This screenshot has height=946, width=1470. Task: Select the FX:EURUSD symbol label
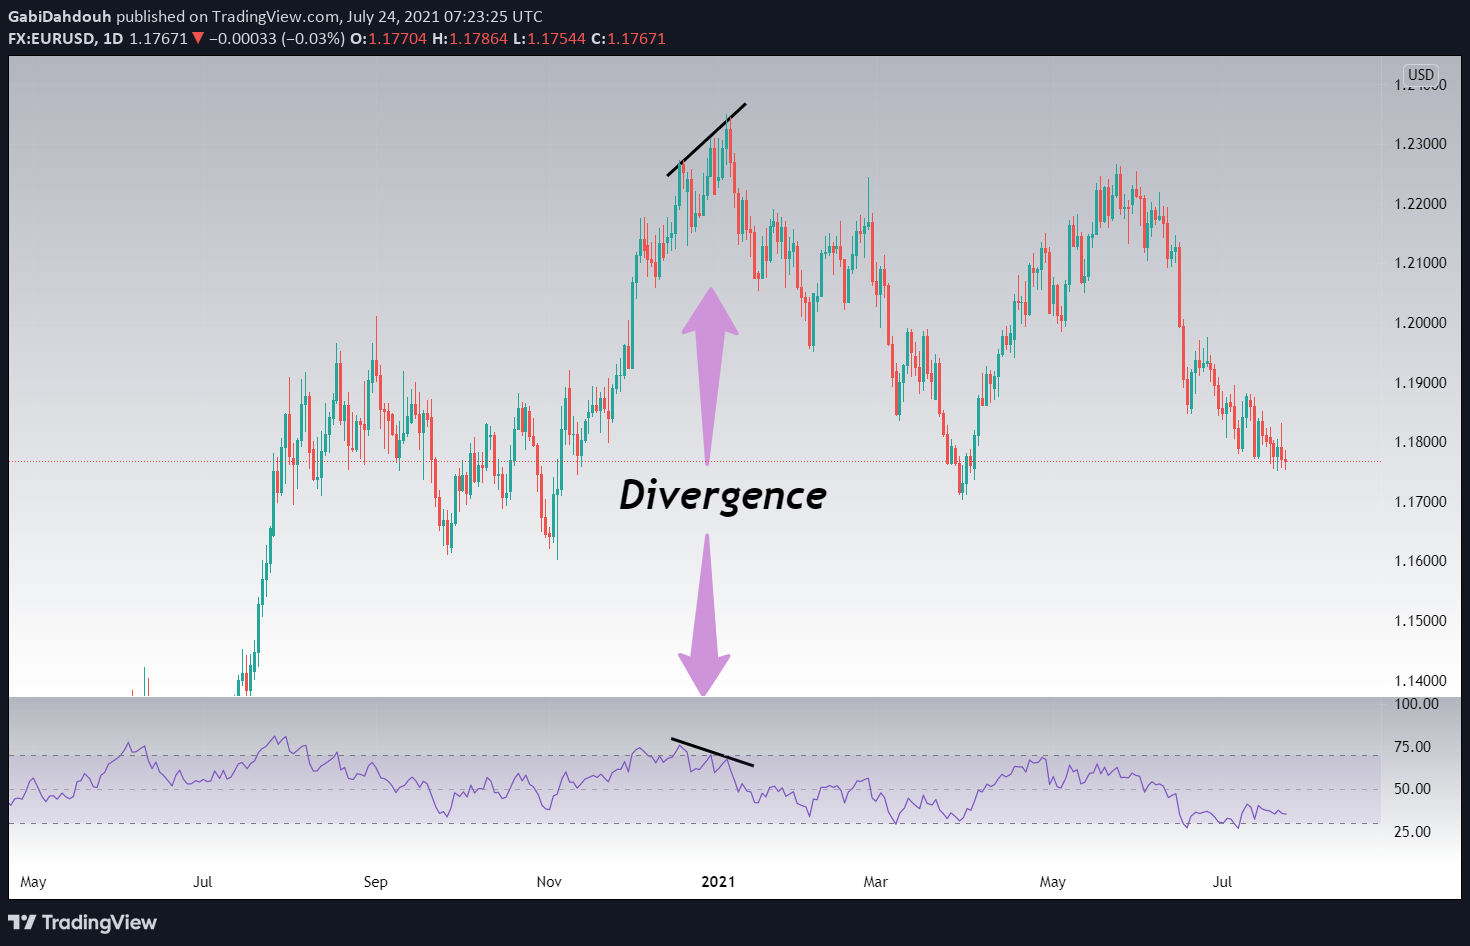(52, 39)
